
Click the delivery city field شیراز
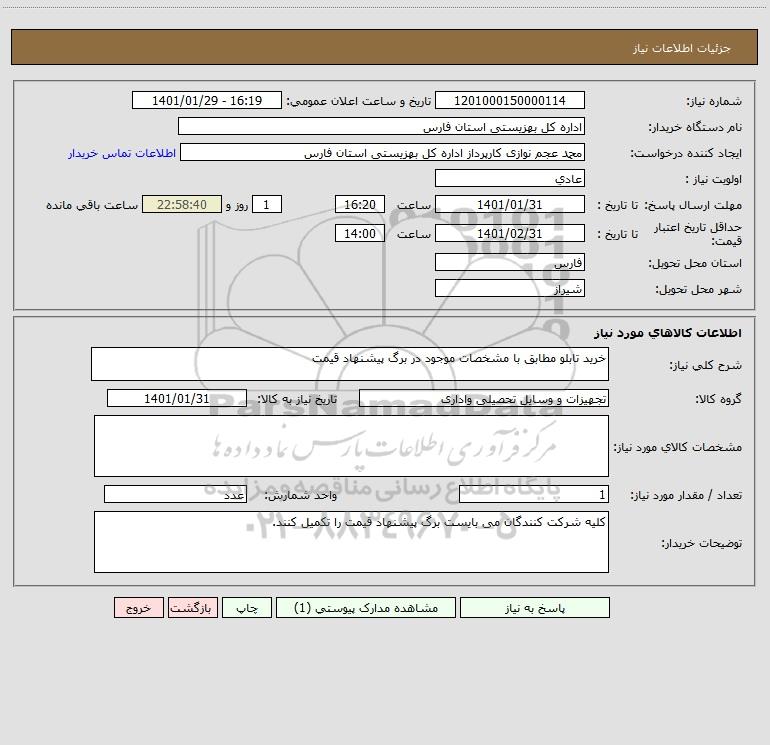510,288
